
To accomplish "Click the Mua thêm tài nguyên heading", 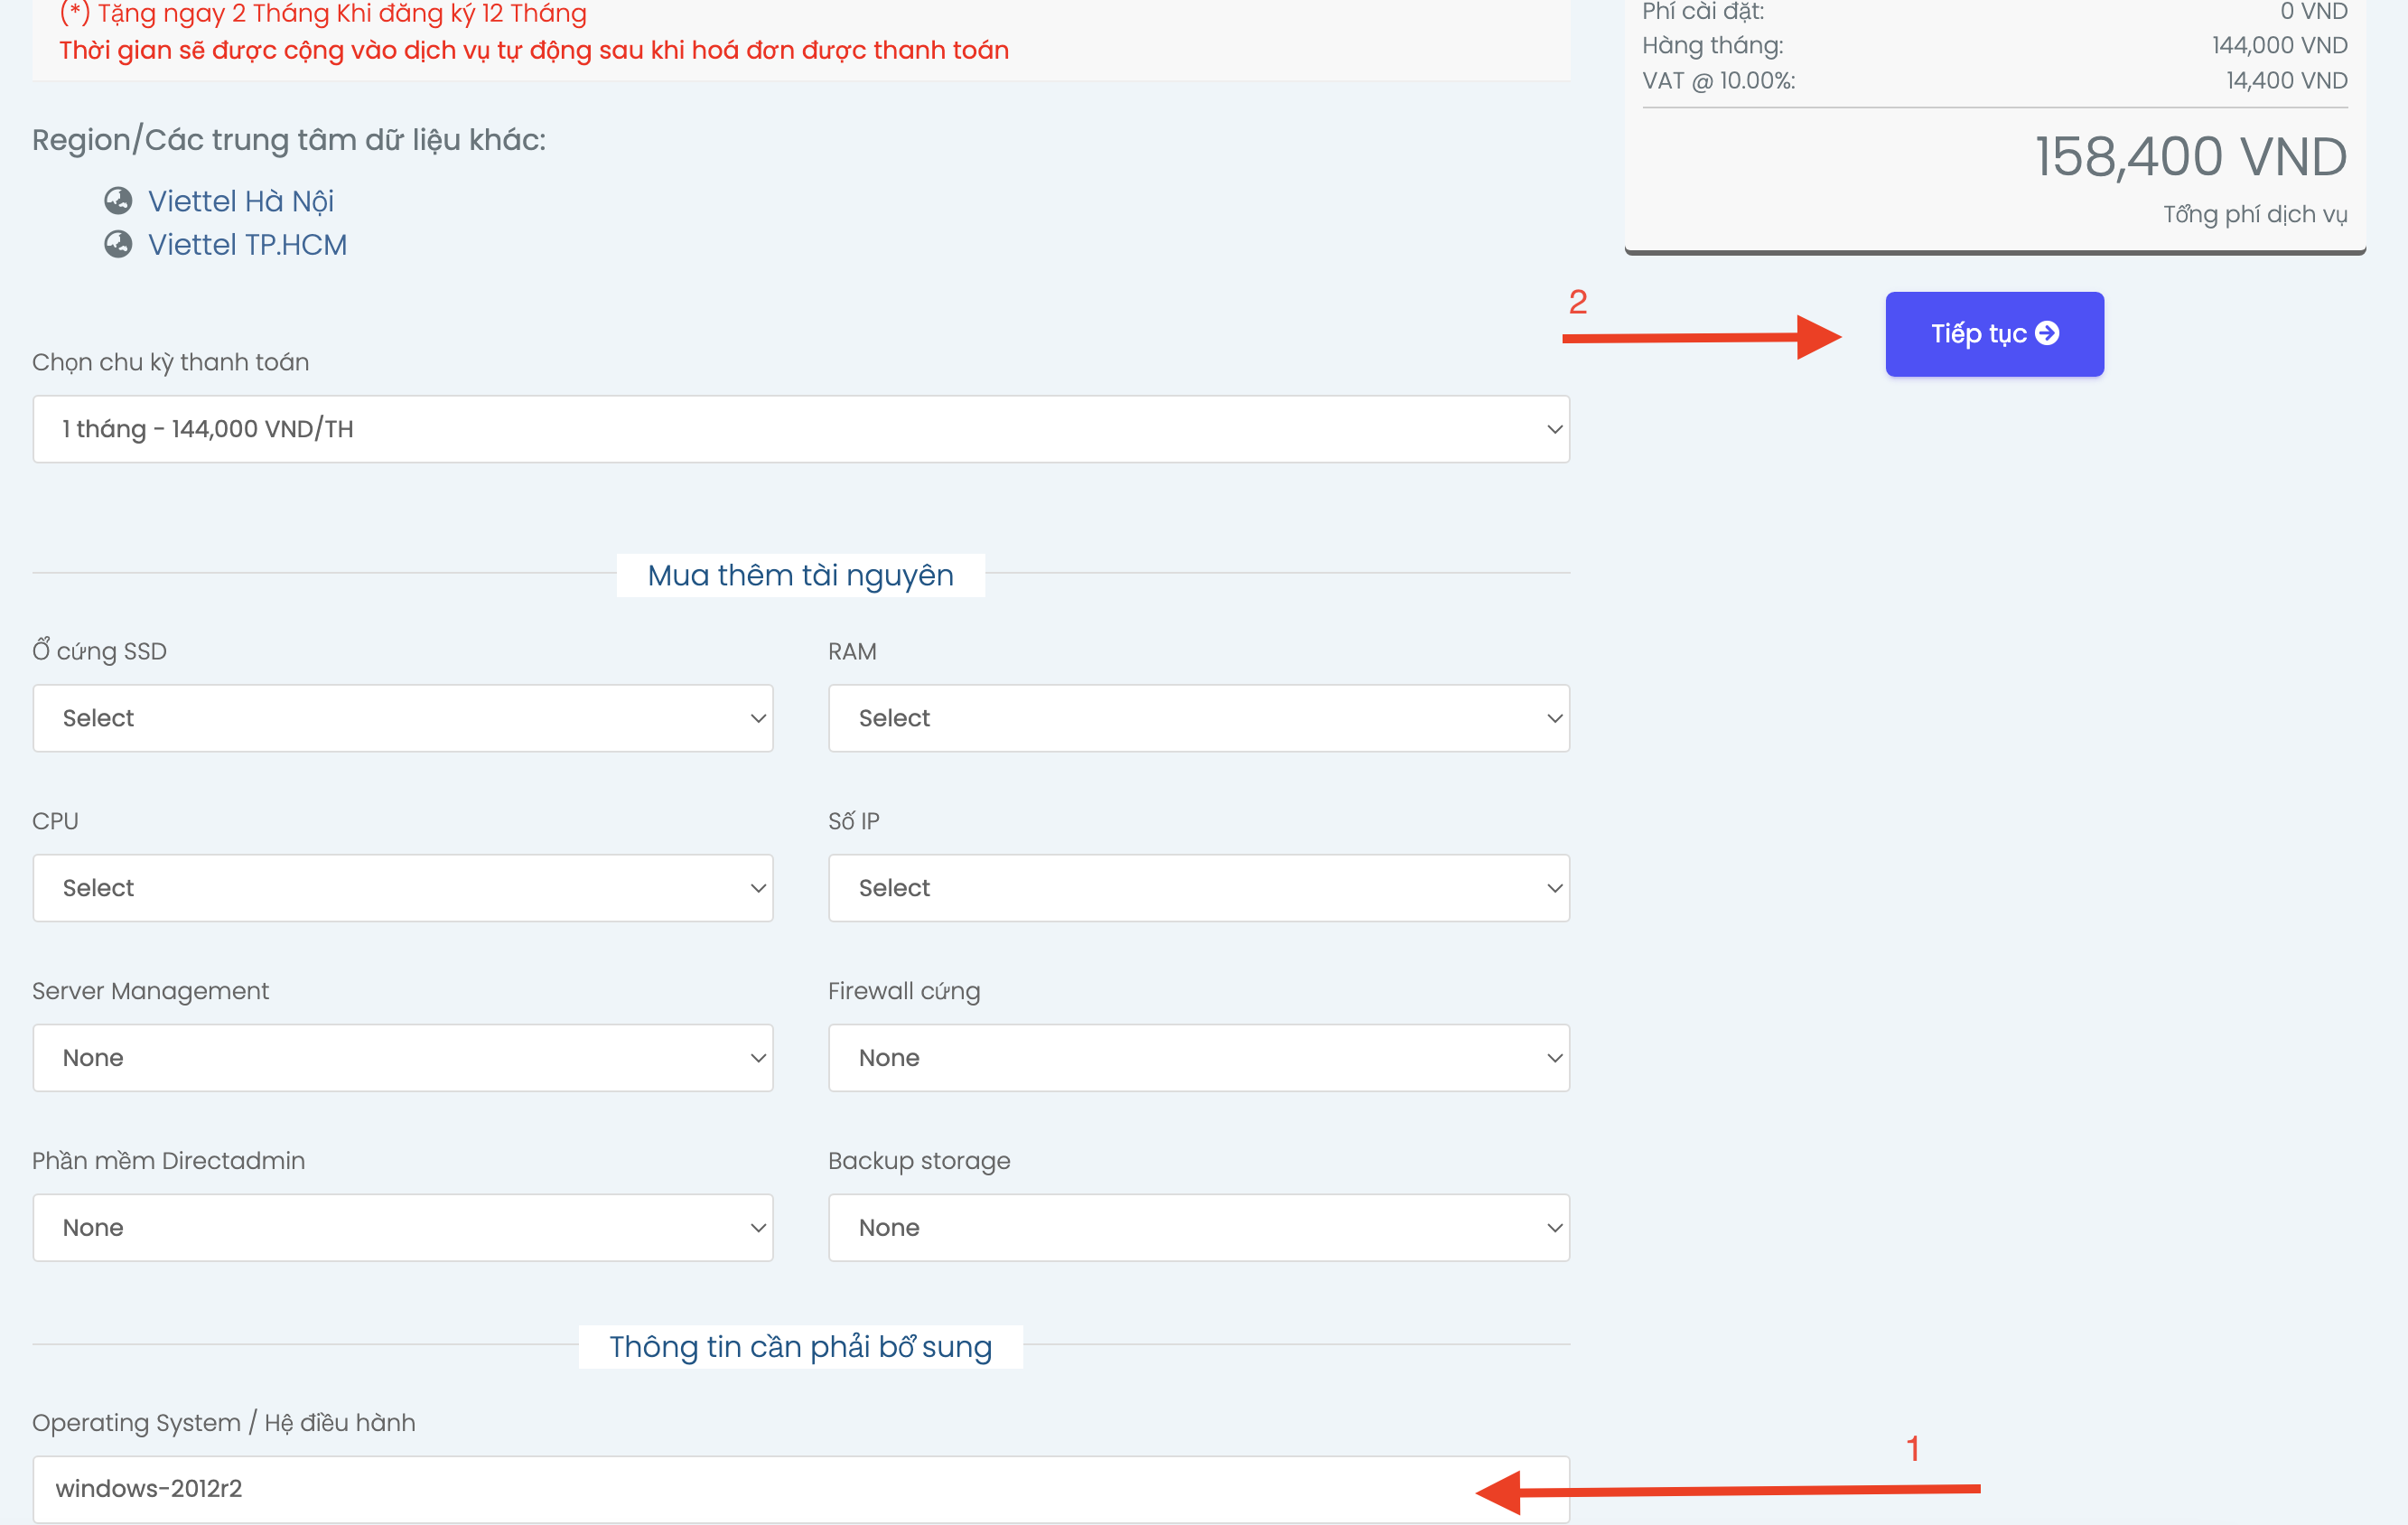I will pos(800,575).
